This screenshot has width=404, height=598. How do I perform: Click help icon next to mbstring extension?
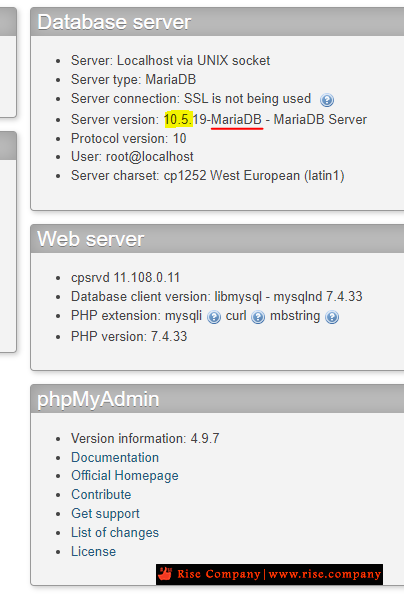point(332,317)
